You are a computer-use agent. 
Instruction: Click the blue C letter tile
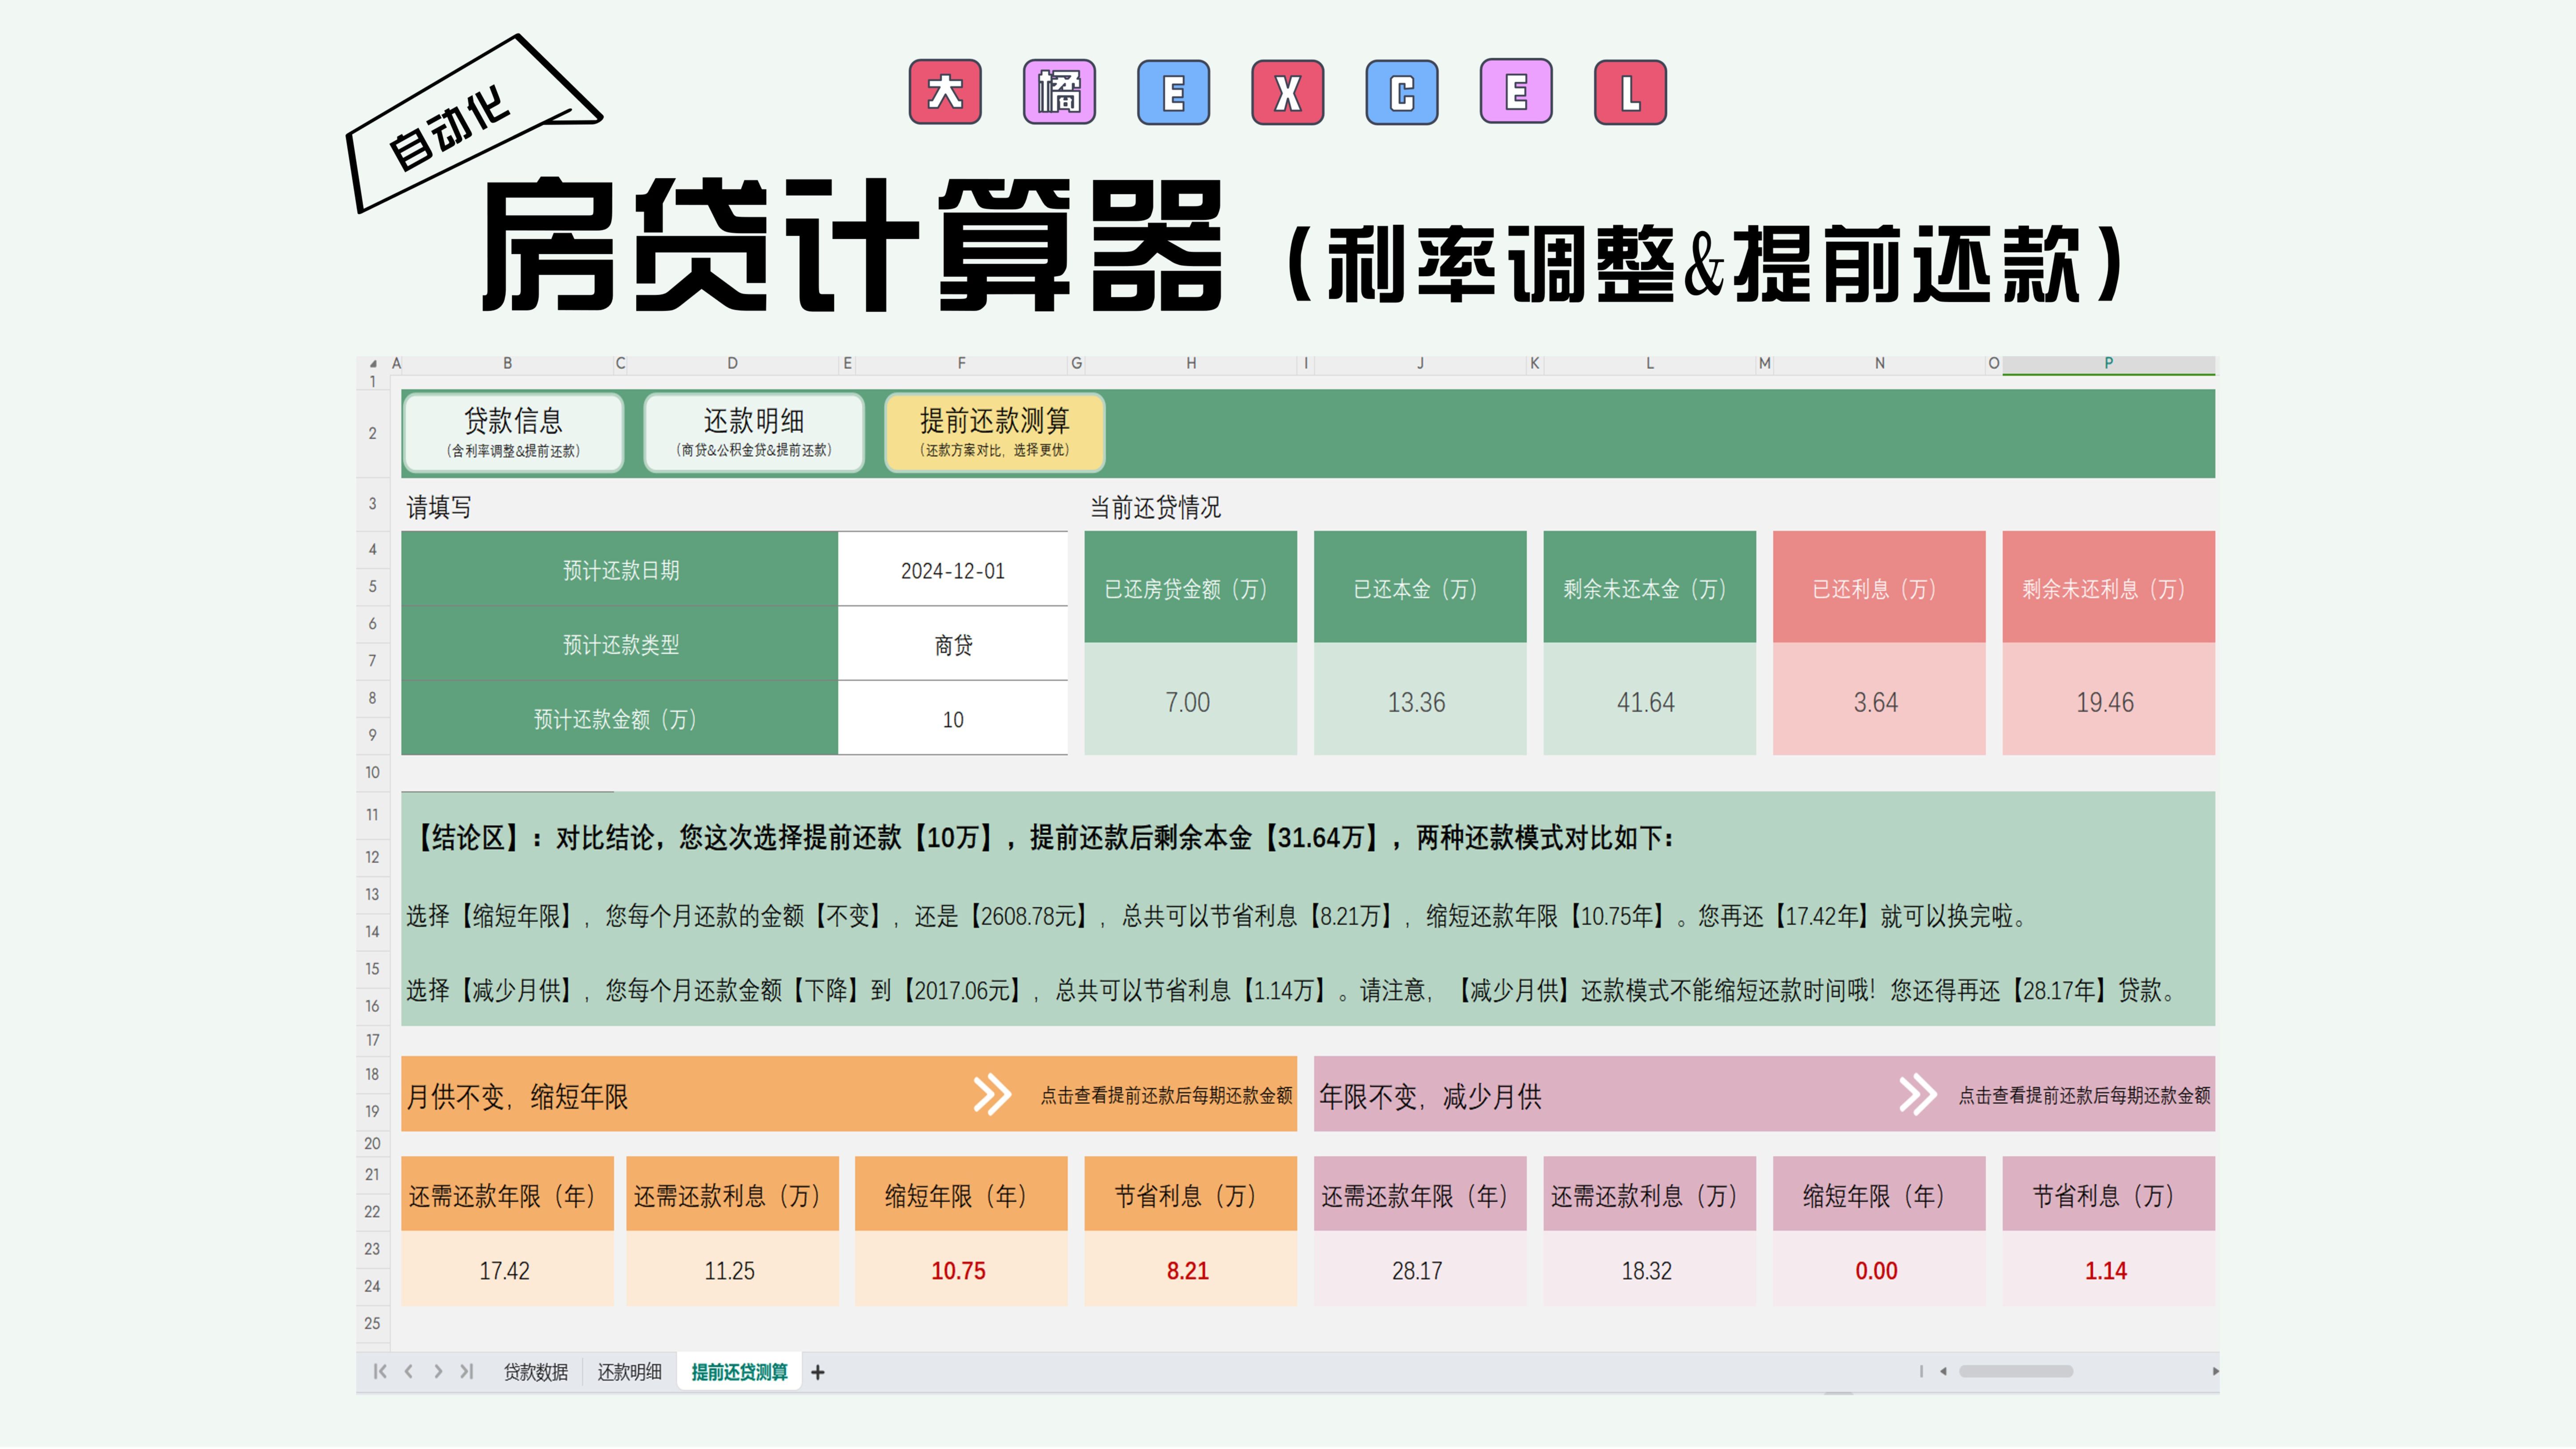(1402, 92)
